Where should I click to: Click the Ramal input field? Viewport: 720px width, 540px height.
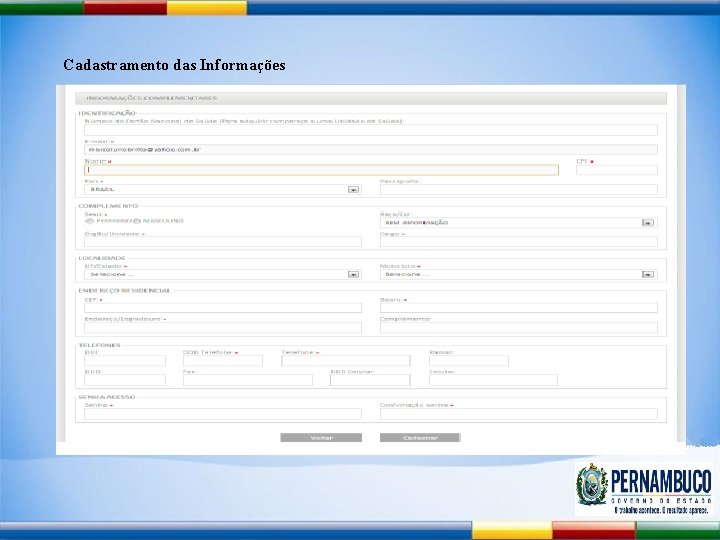(x=469, y=360)
